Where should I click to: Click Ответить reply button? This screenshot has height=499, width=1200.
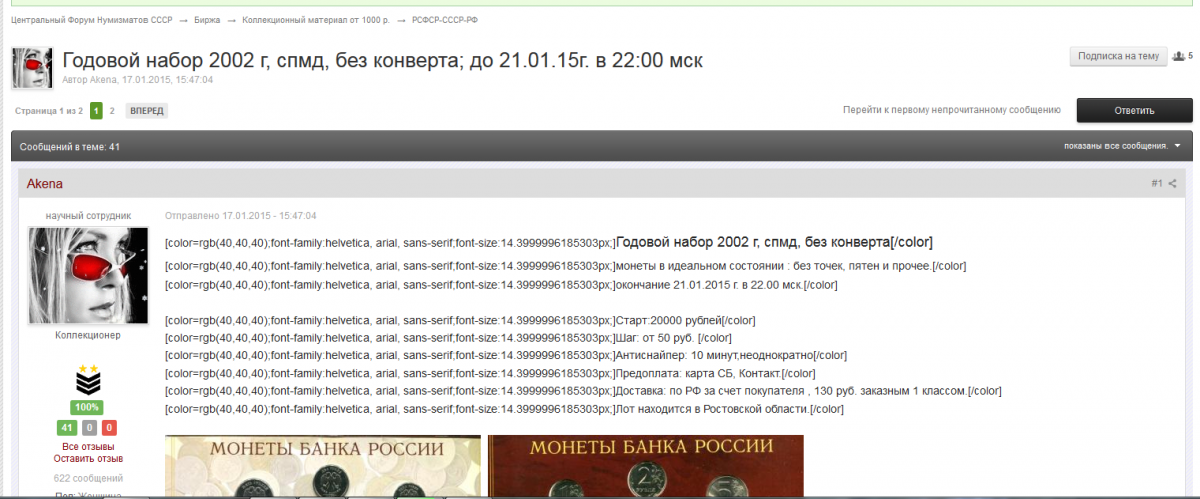point(1134,111)
